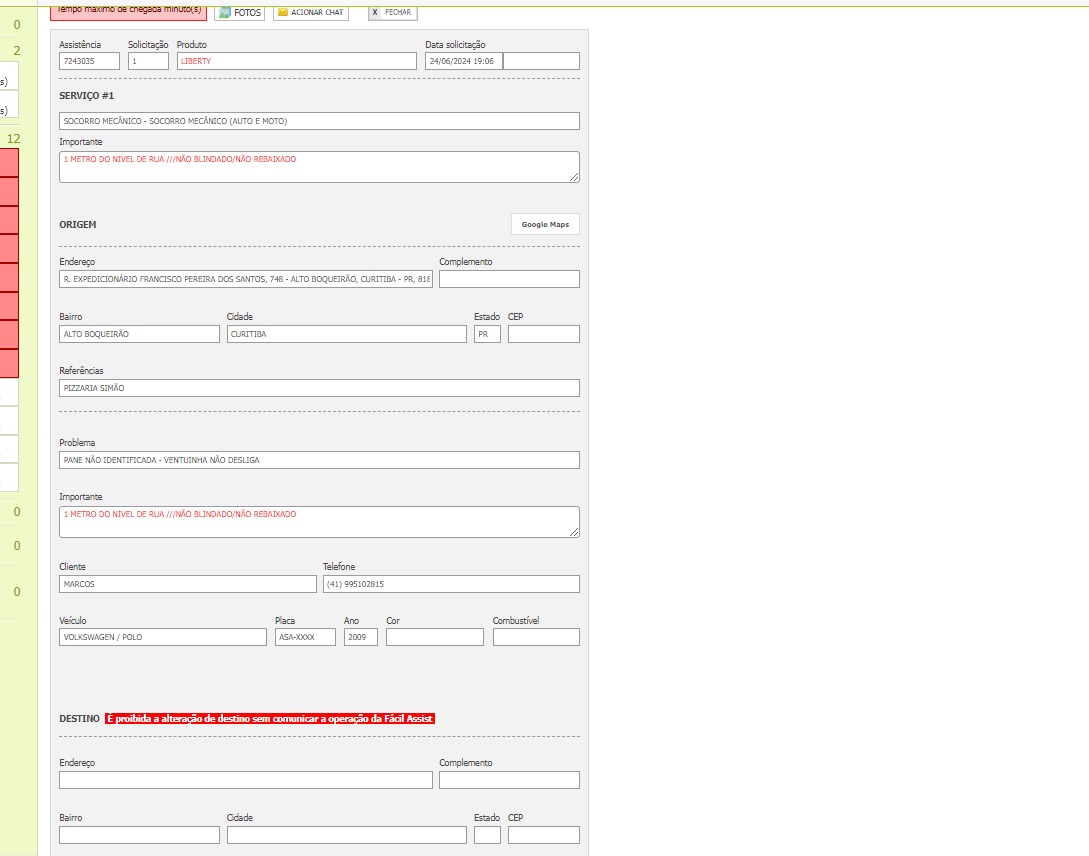This screenshot has width=1089, height=856.
Task: Open Google Maps for the origin
Action: [x=545, y=224]
